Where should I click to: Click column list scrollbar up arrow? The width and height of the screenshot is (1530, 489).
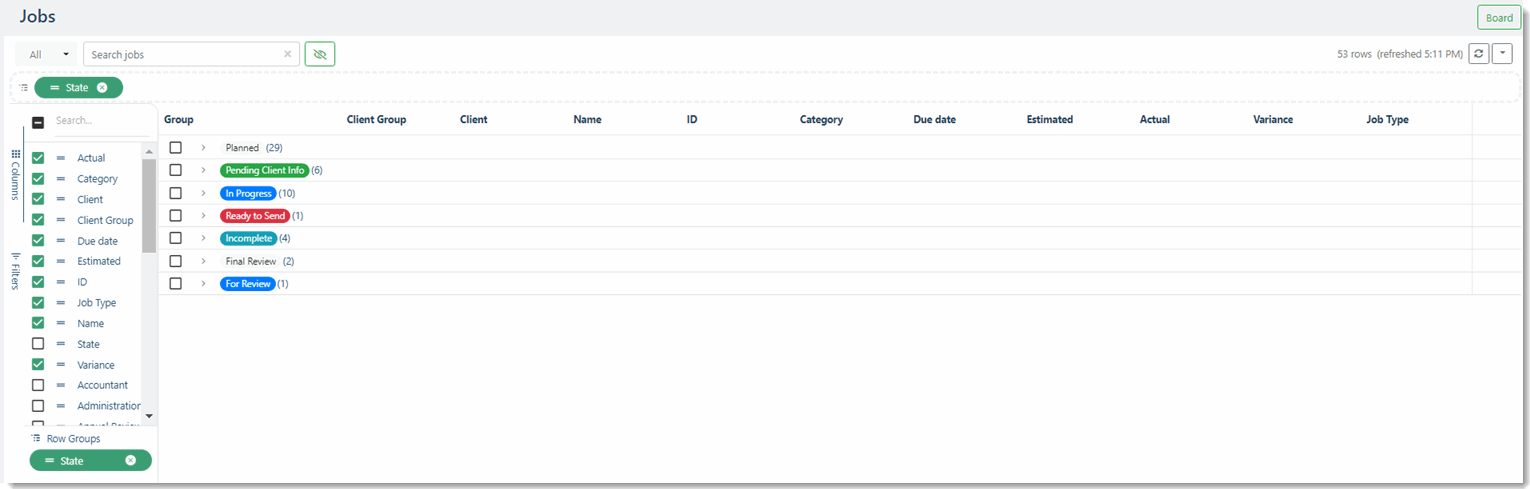(149, 152)
